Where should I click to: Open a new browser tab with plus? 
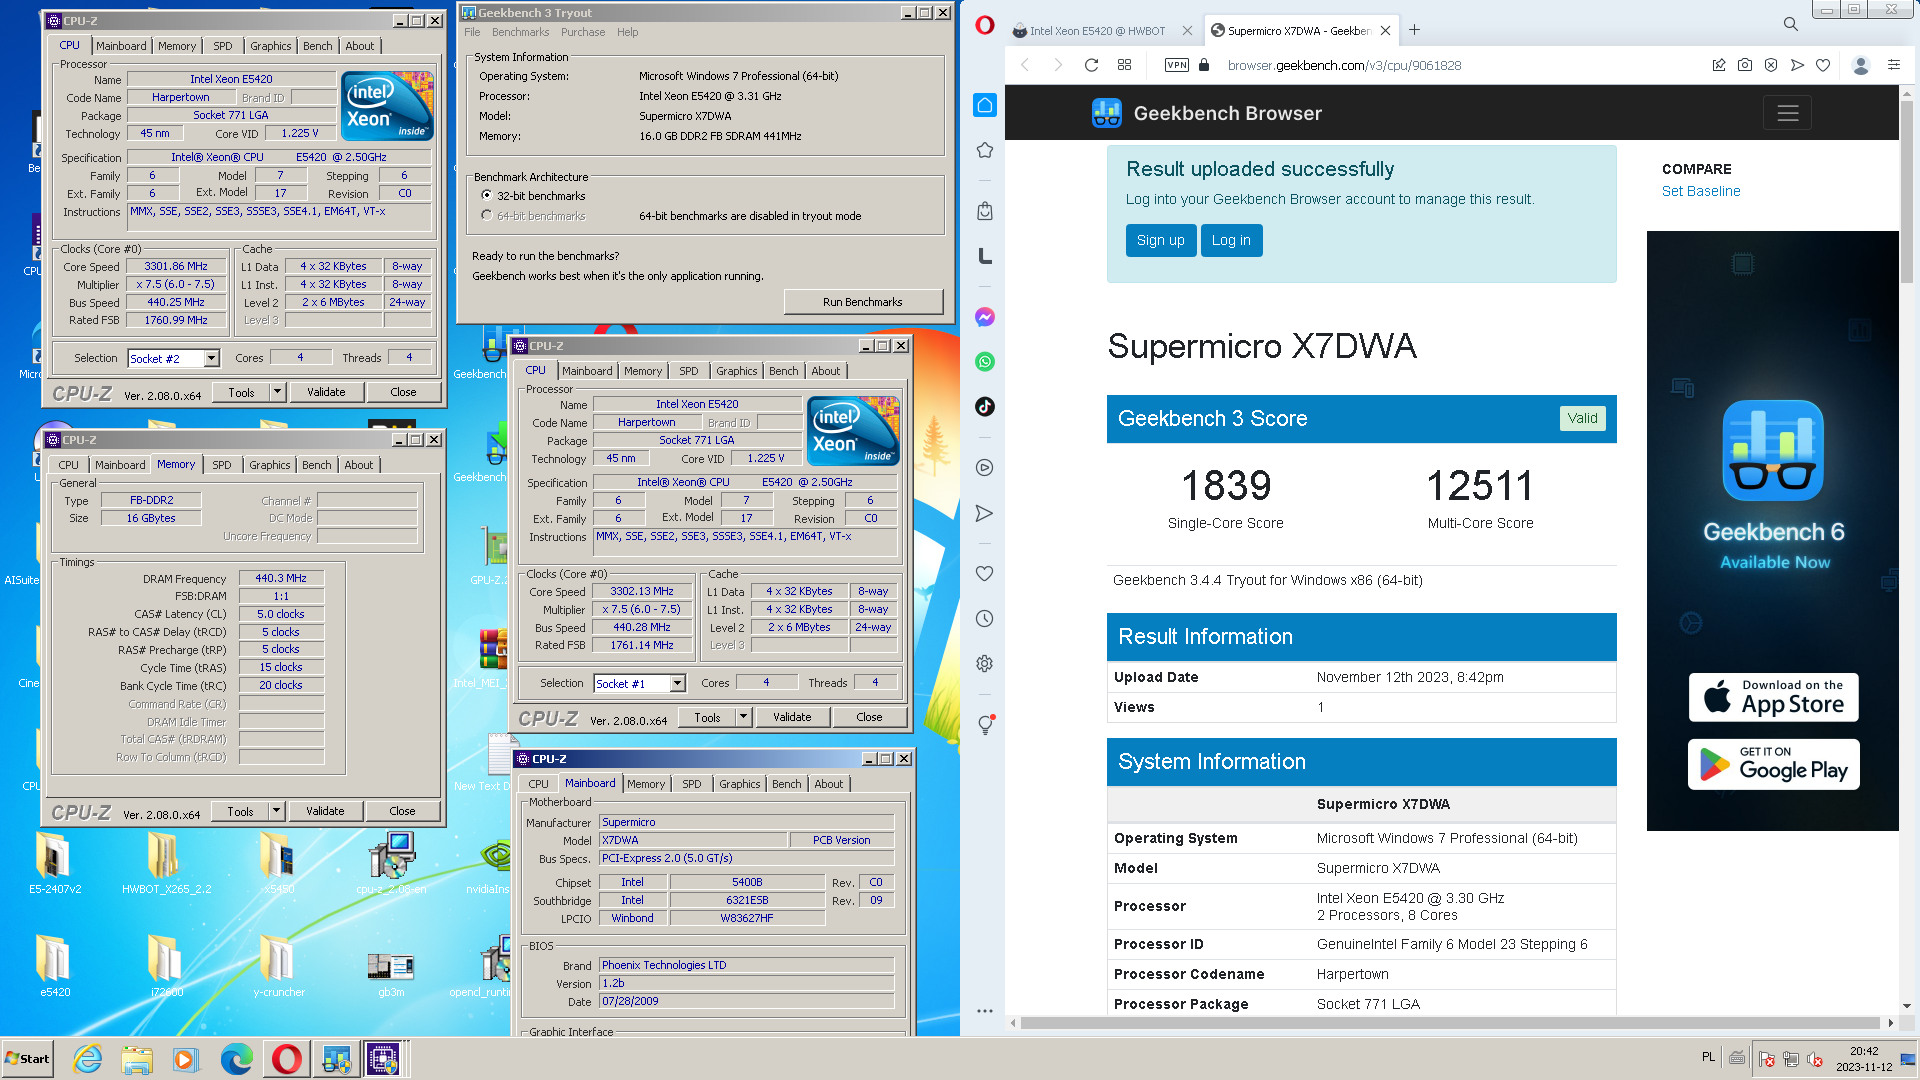tap(1414, 30)
